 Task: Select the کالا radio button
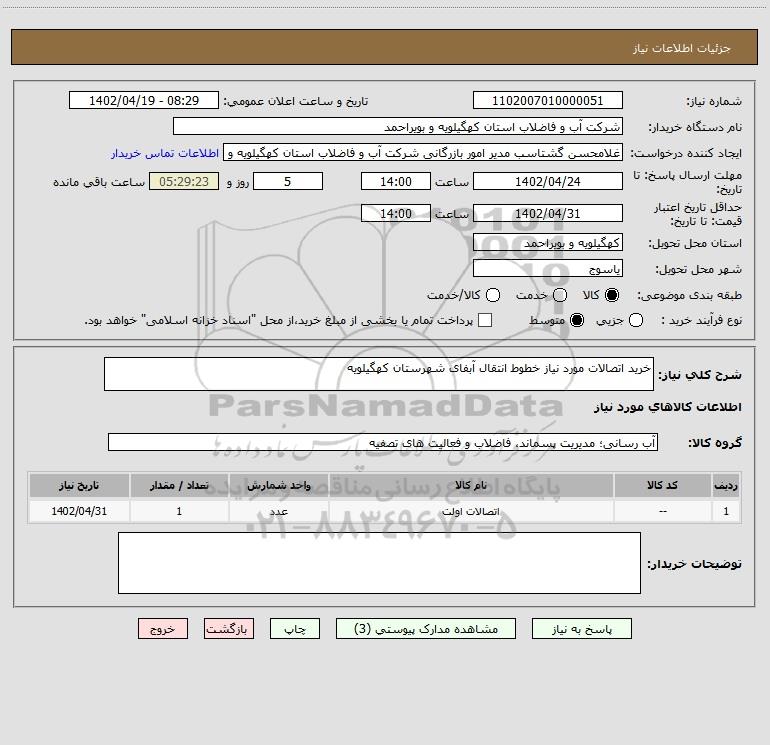tap(612, 295)
